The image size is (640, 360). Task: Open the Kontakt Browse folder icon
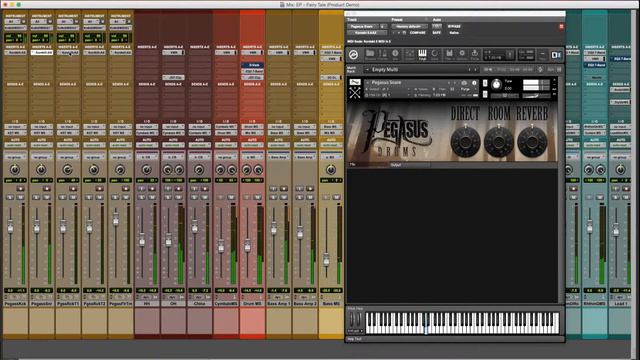(x=370, y=54)
